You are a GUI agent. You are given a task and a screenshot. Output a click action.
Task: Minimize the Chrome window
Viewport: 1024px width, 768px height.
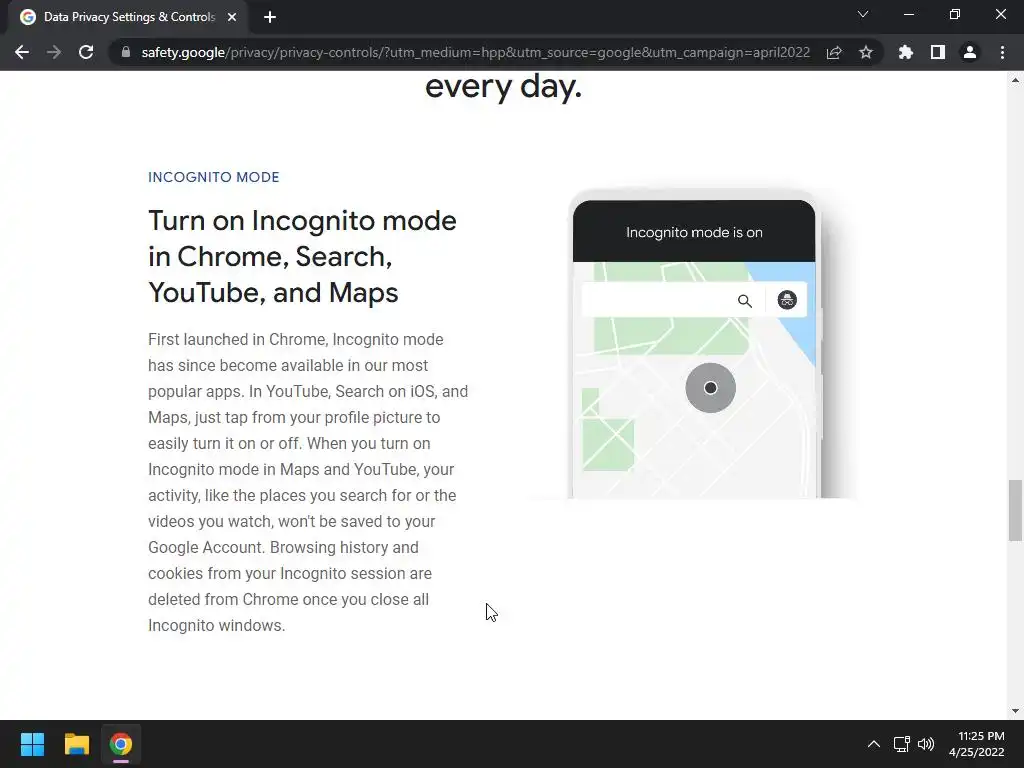[x=908, y=14]
